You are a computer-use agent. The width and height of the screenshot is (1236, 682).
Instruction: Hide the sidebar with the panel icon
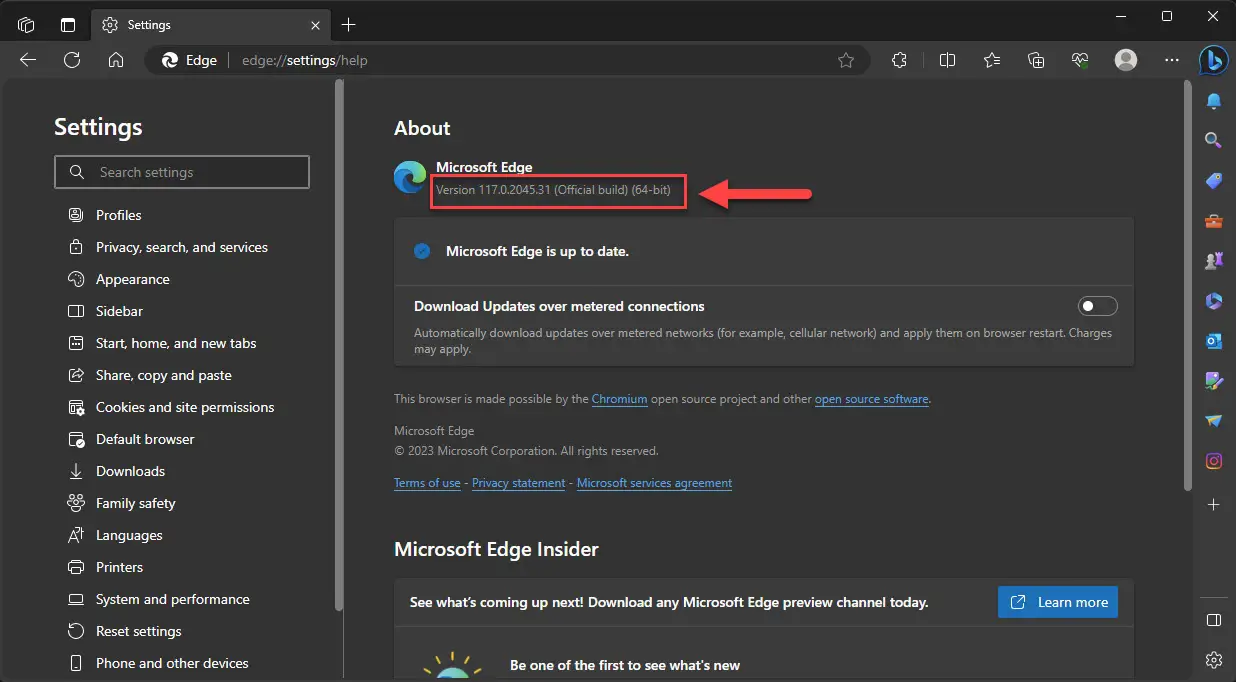(x=1214, y=620)
